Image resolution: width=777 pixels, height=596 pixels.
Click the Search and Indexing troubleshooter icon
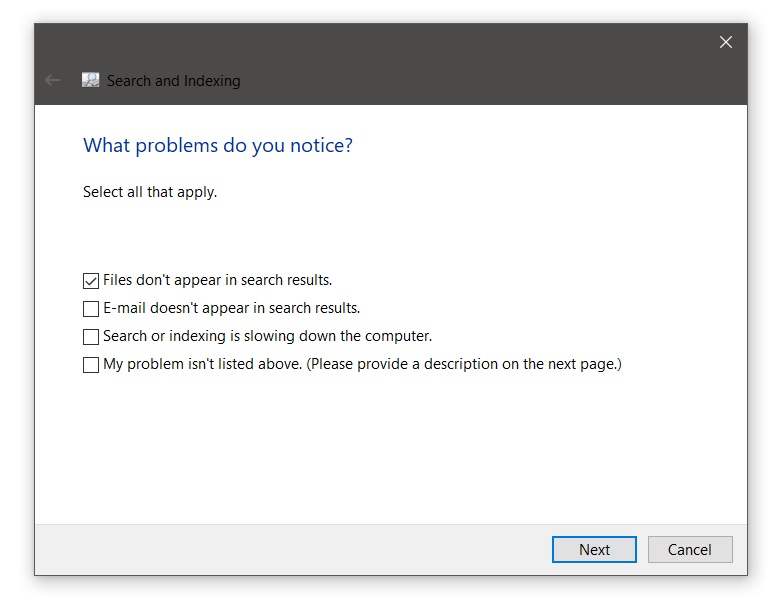point(90,80)
